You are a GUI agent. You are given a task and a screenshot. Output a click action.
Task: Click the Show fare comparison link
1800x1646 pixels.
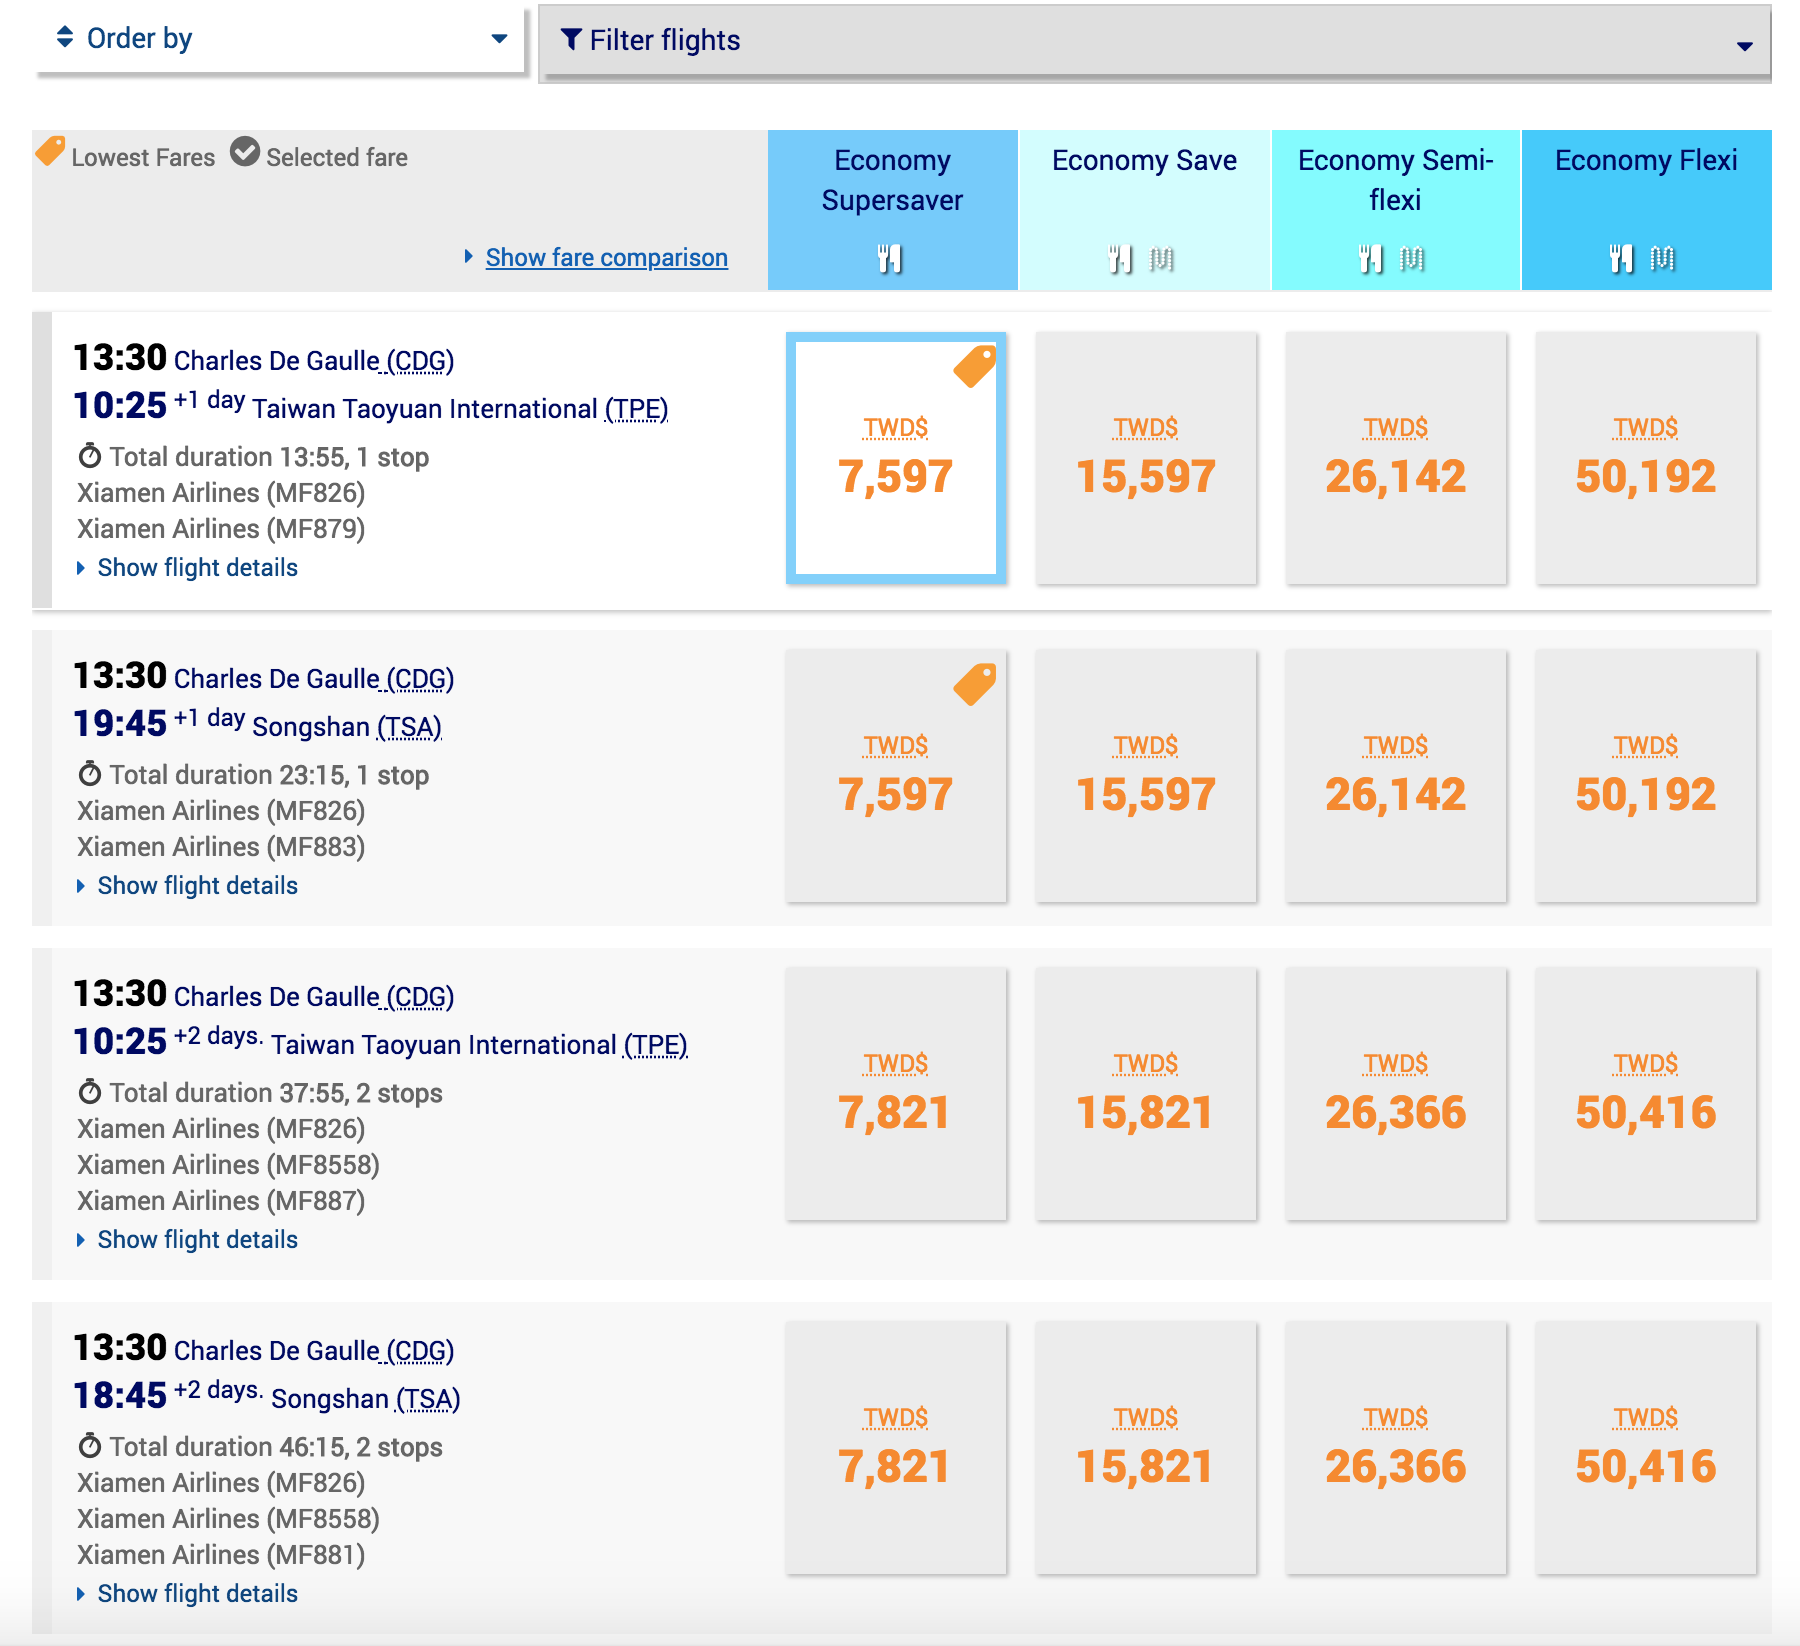click(x=606, y=258)
